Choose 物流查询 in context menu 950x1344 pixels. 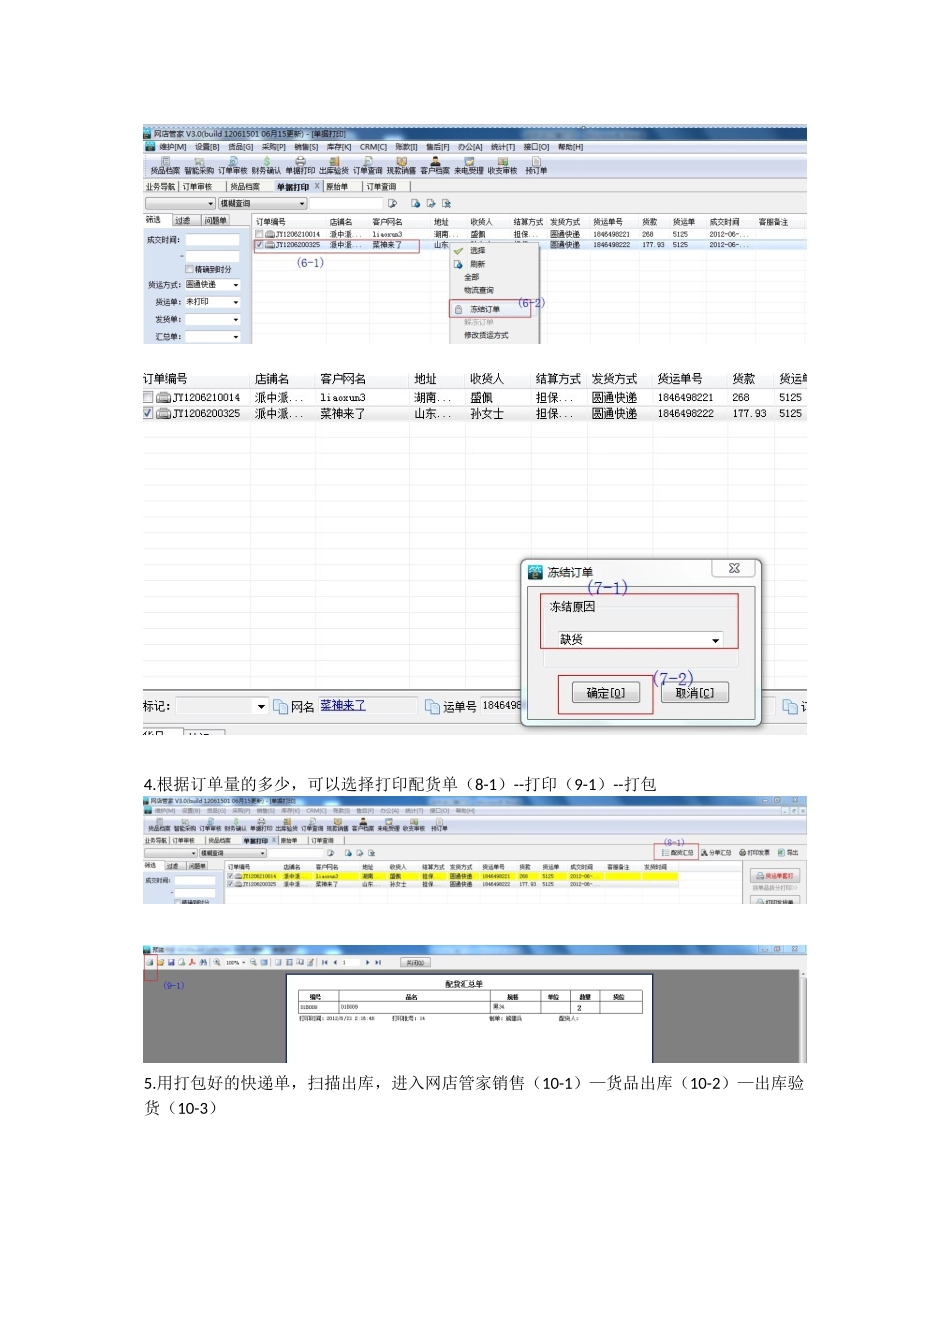pos(479,291)
